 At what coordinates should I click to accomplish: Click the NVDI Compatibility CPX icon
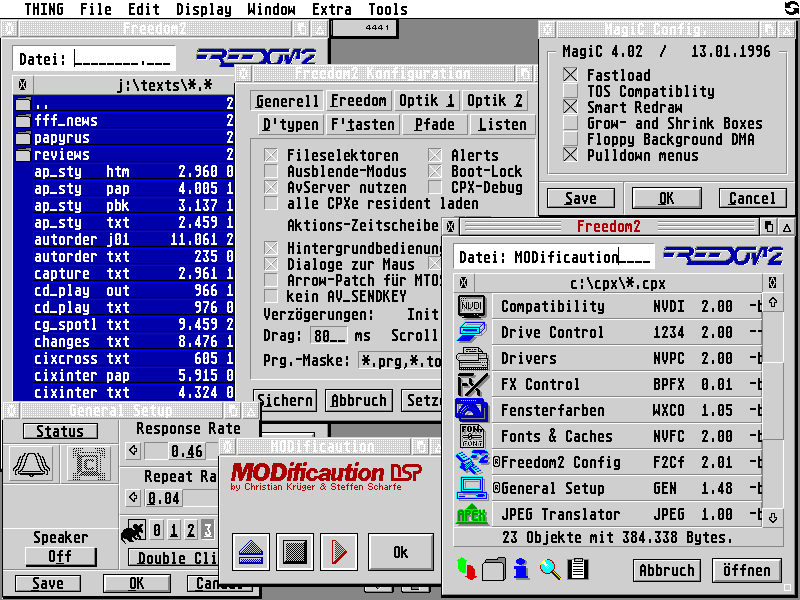click(471, 306)
